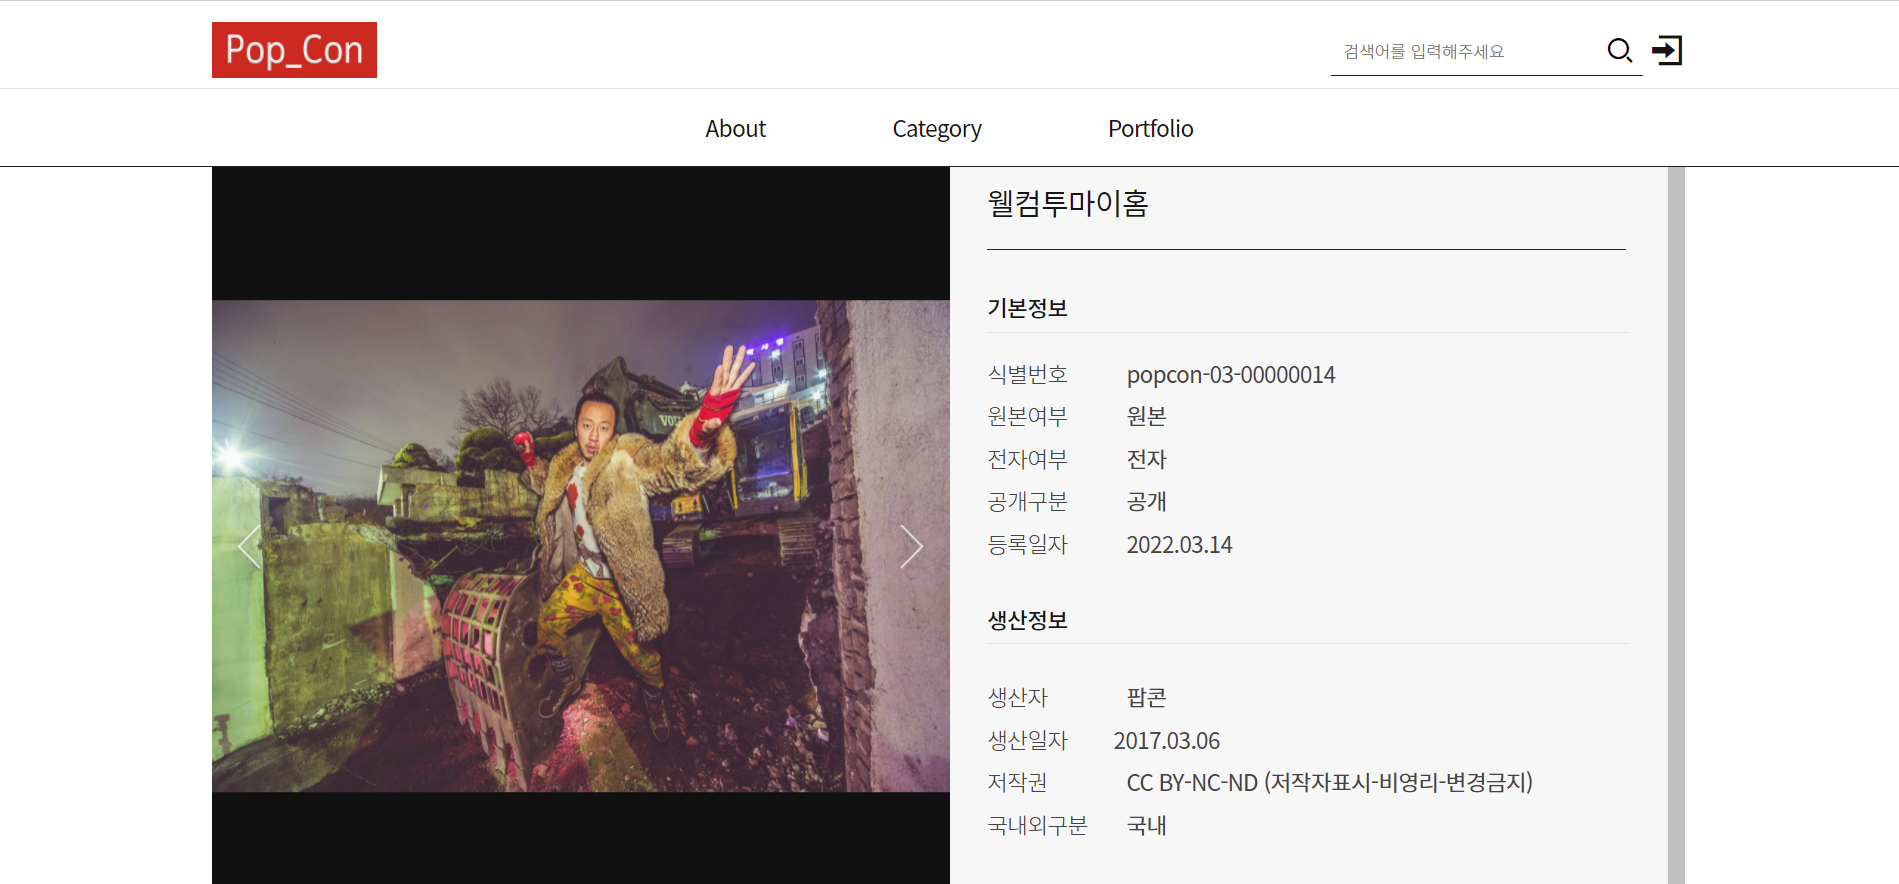The width and height of the screenshot is (1899, 884).
Task: Click the CC BY-NC-ND license text
Action: [x=1328, y=783]
